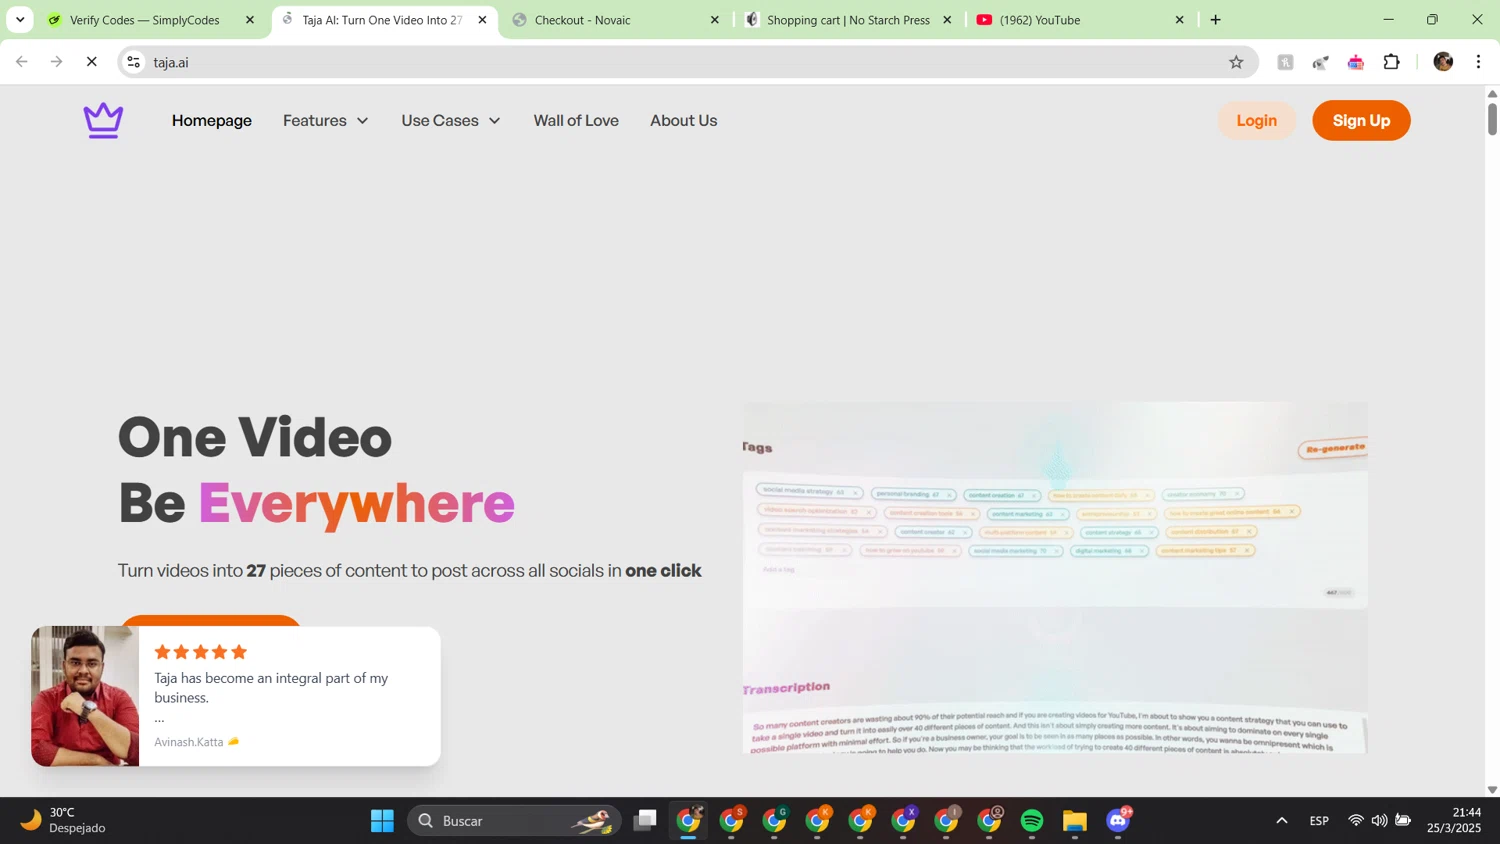The height and width of the screenshot is (844, 1500).
Task: Open the Wi-Fi network settings
Action: coord(1356,821)
